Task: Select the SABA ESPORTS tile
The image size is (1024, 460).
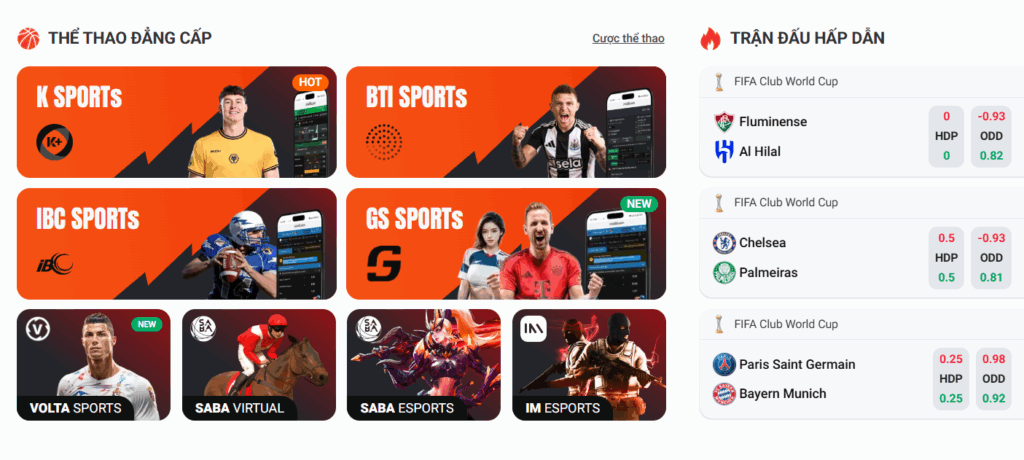Action: point(424,365)
